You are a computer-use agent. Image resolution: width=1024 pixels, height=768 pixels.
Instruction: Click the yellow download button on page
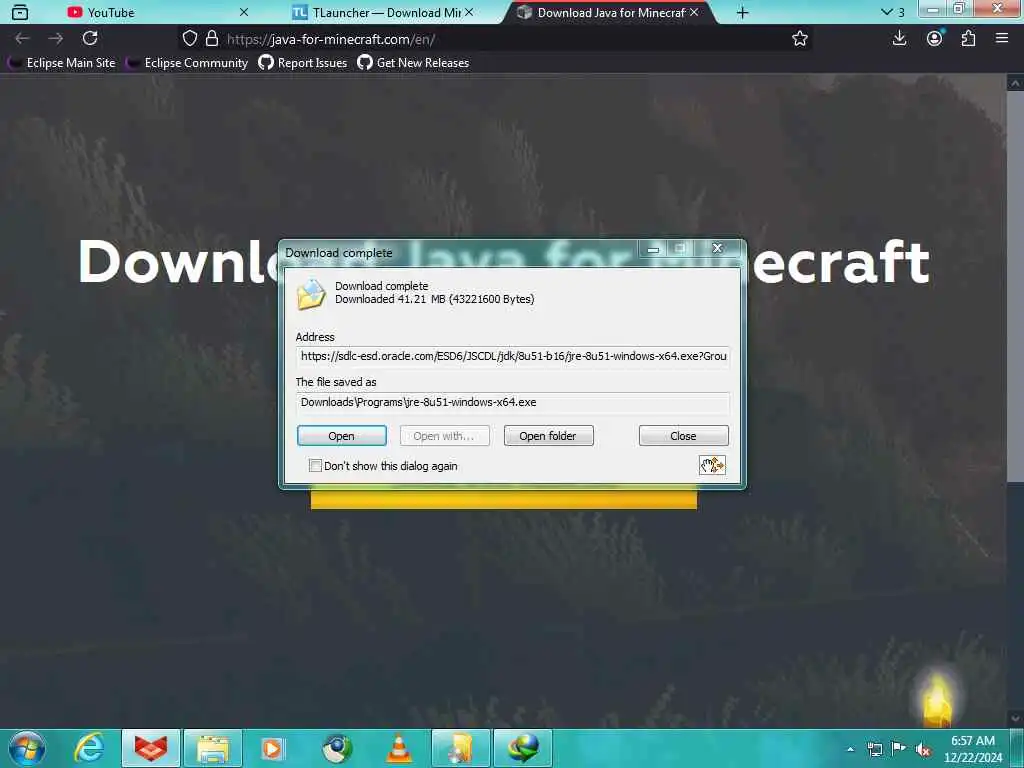(x=504, y=500)
